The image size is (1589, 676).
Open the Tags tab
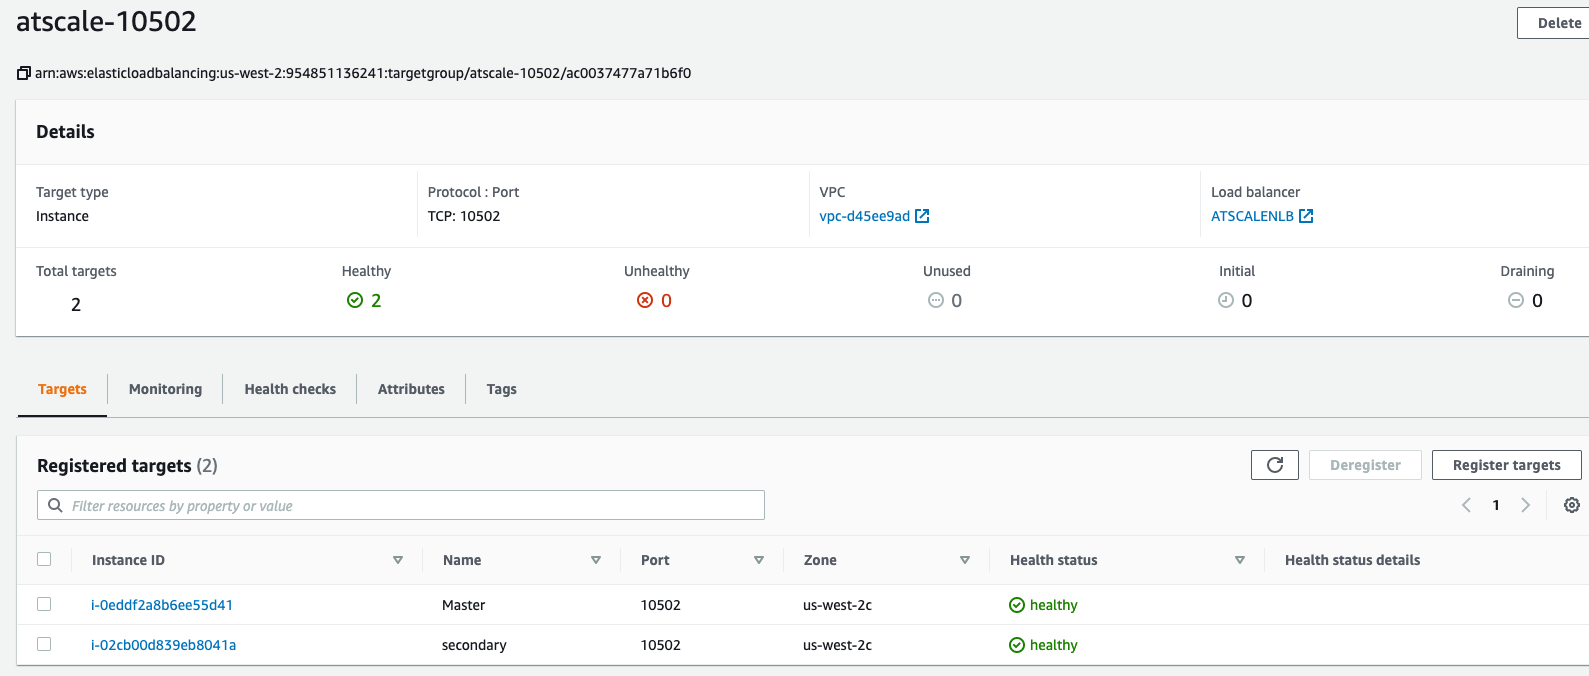pyautogui.click(x=502, y=389)
